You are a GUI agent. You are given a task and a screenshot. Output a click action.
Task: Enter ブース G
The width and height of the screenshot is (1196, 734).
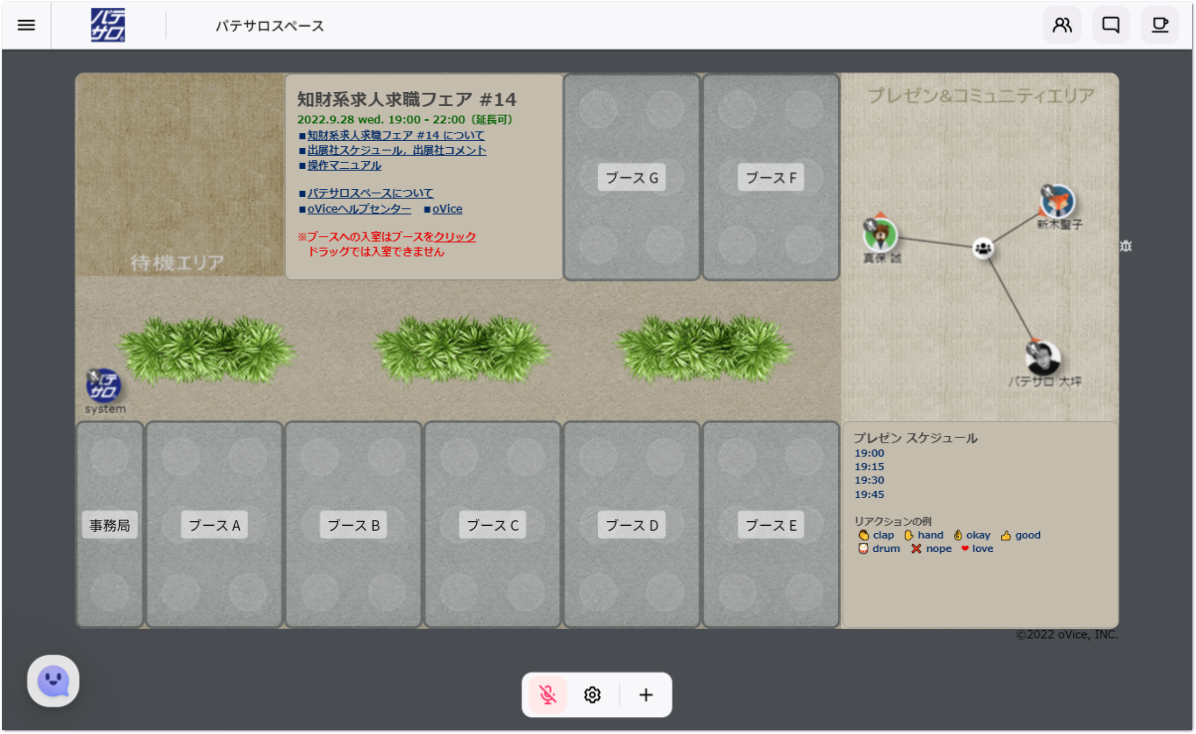tap(632, 178)
